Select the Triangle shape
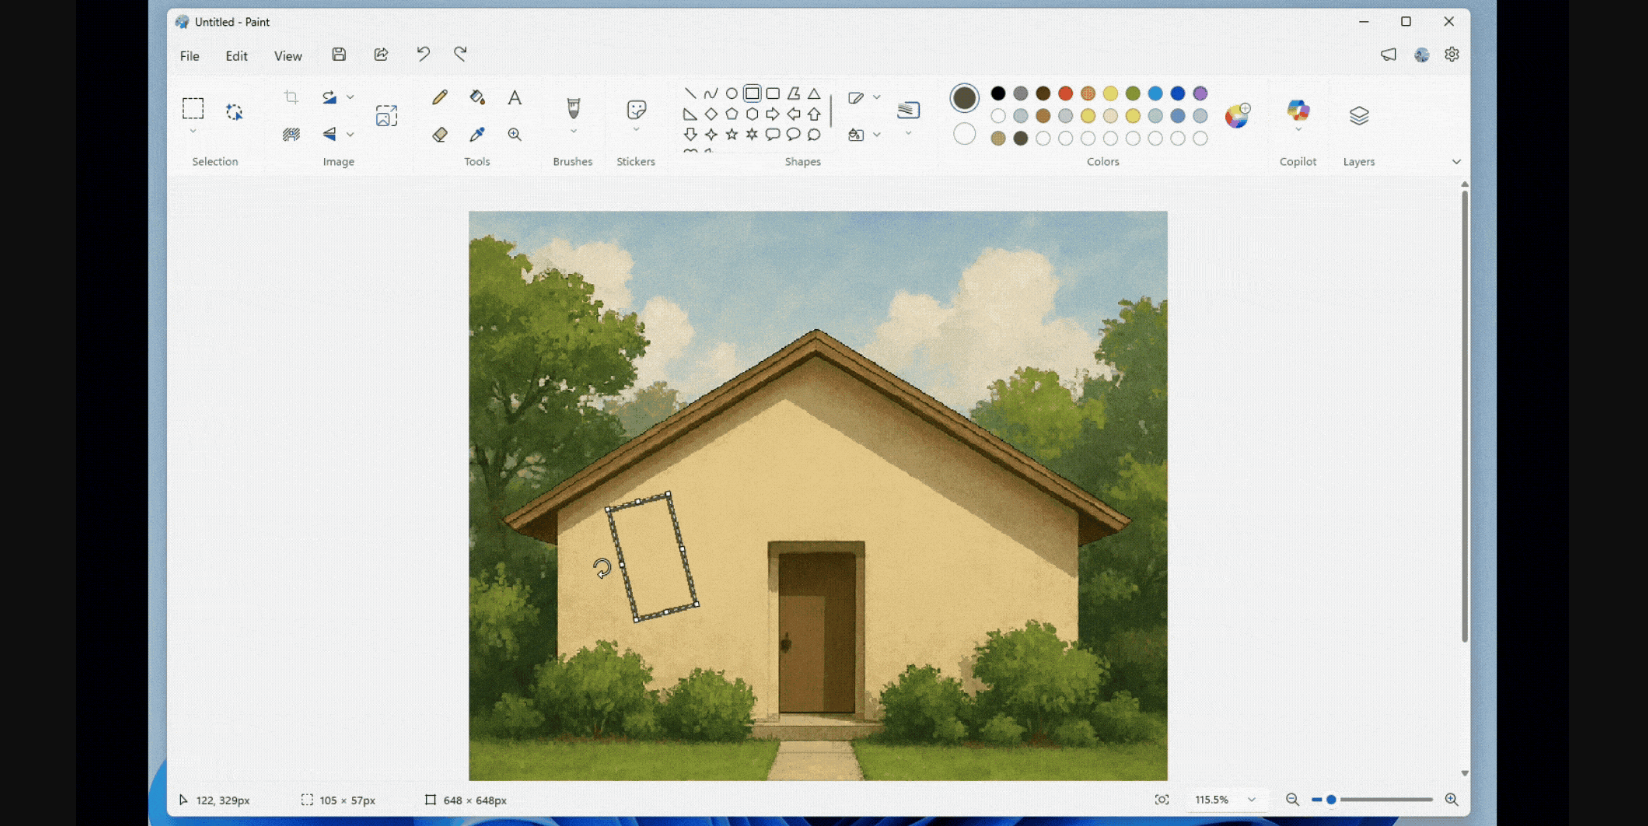 [x=815, y=93]
